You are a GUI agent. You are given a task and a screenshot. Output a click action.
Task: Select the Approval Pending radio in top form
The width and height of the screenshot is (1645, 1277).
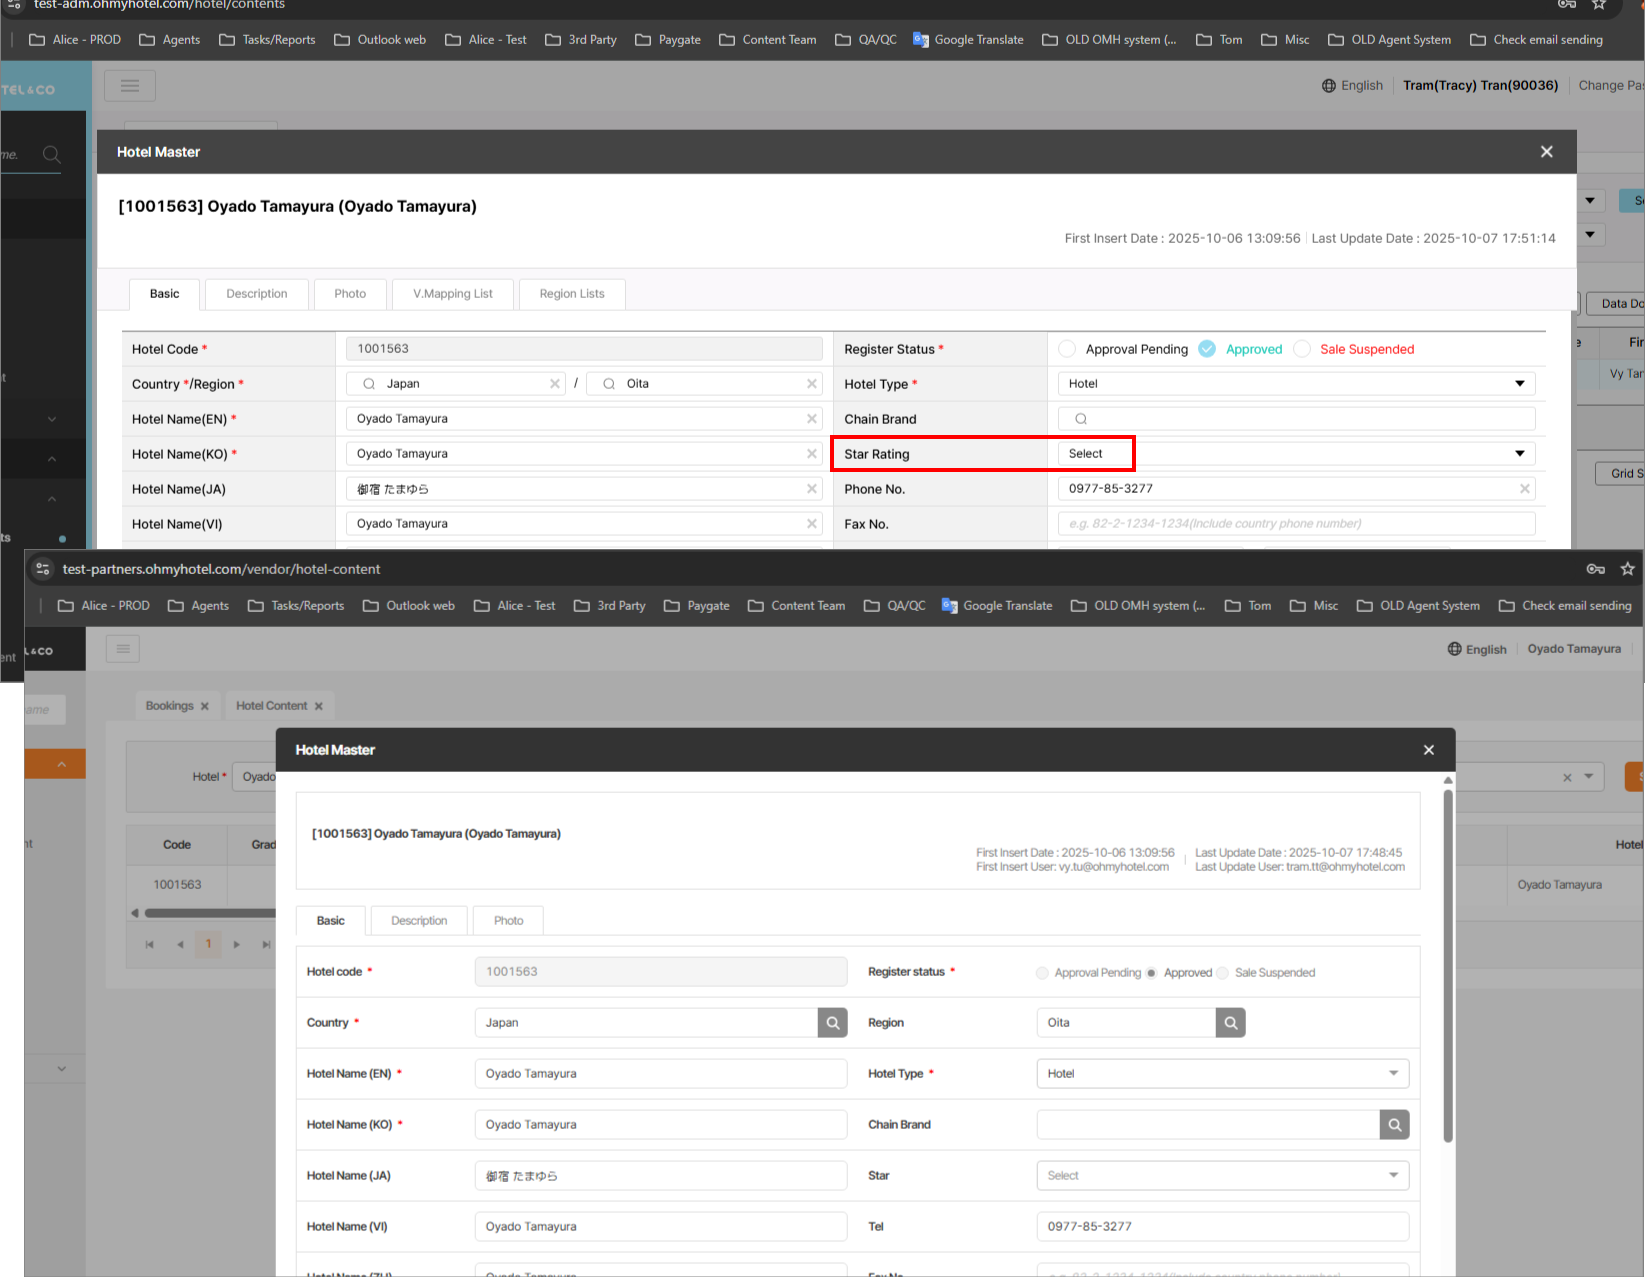(1067, 349)
